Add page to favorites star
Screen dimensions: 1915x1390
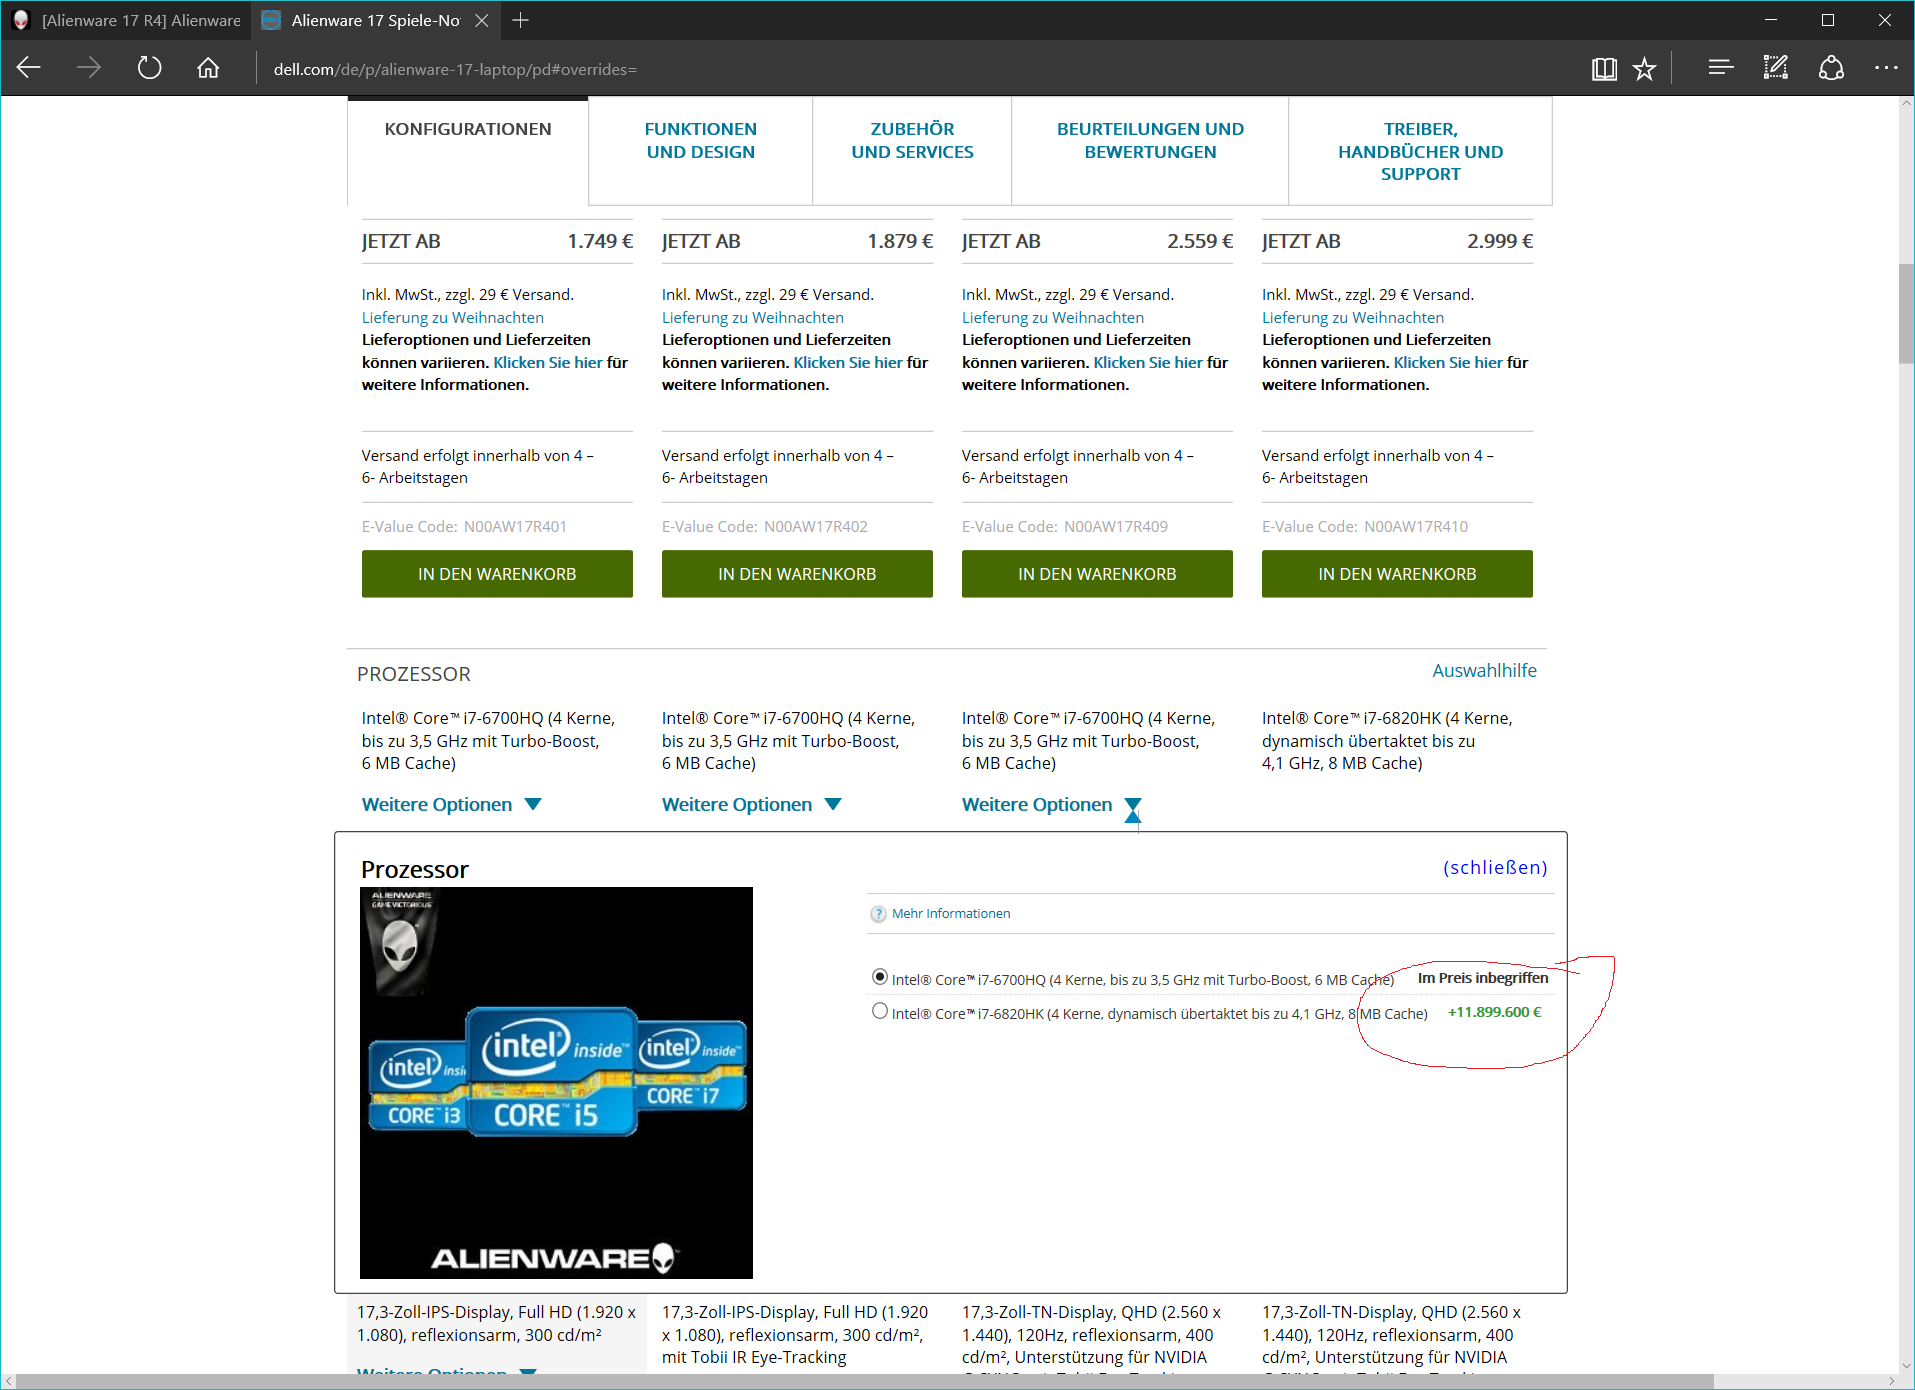coord(1644,68)
